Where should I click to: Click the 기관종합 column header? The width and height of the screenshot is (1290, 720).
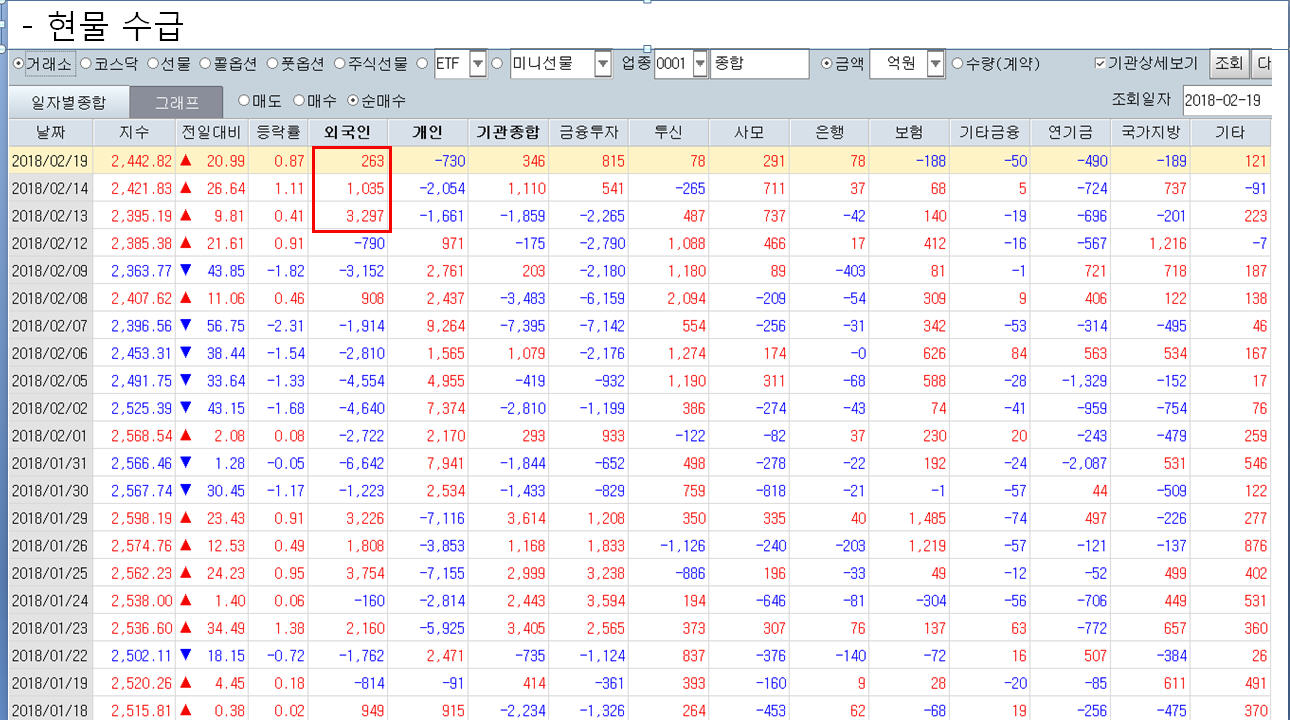point(508,133)
